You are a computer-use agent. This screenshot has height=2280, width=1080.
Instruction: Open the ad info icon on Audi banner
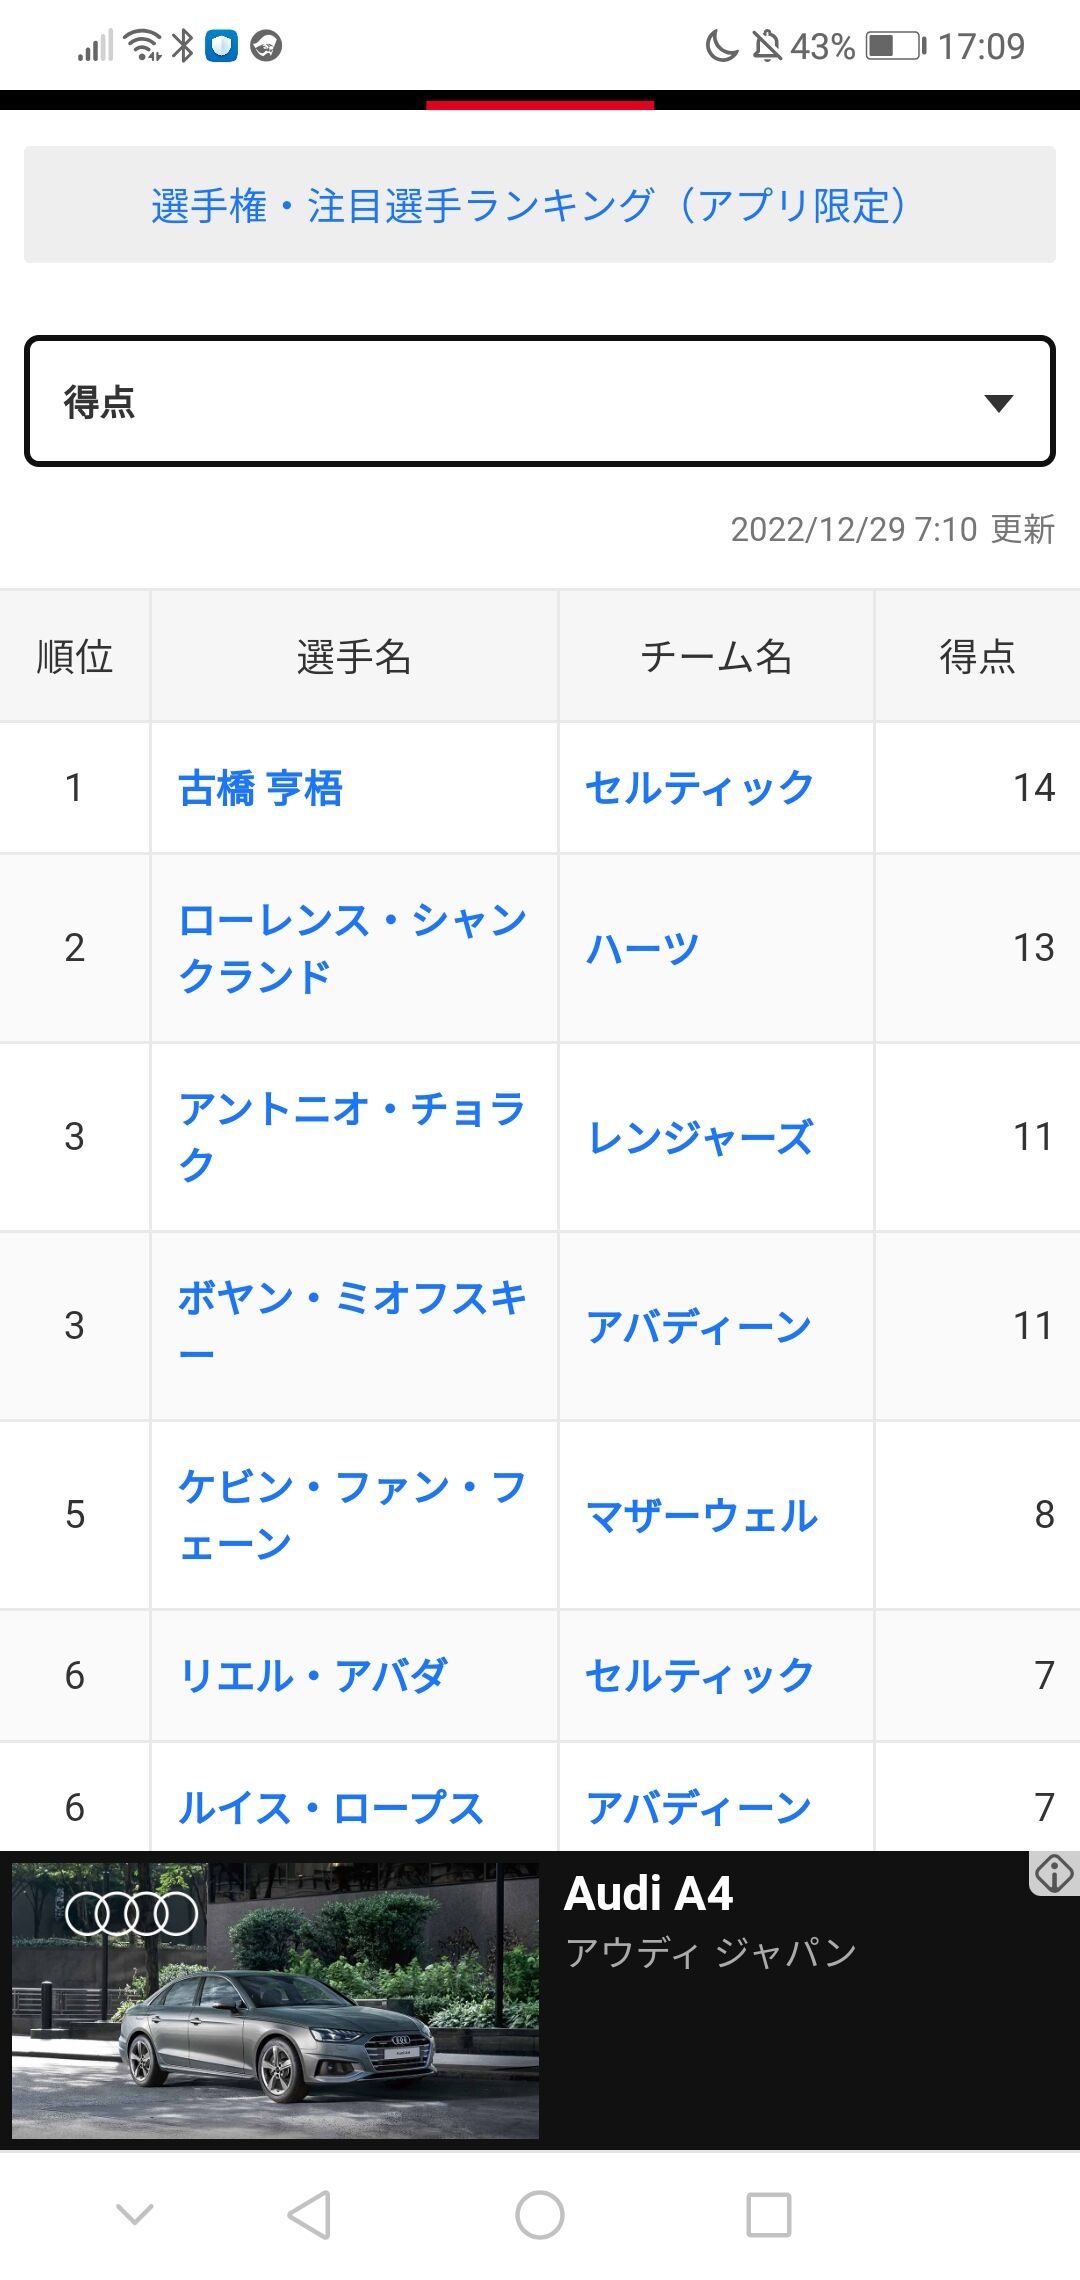pyautogui.click(x=1054, y=1873)
